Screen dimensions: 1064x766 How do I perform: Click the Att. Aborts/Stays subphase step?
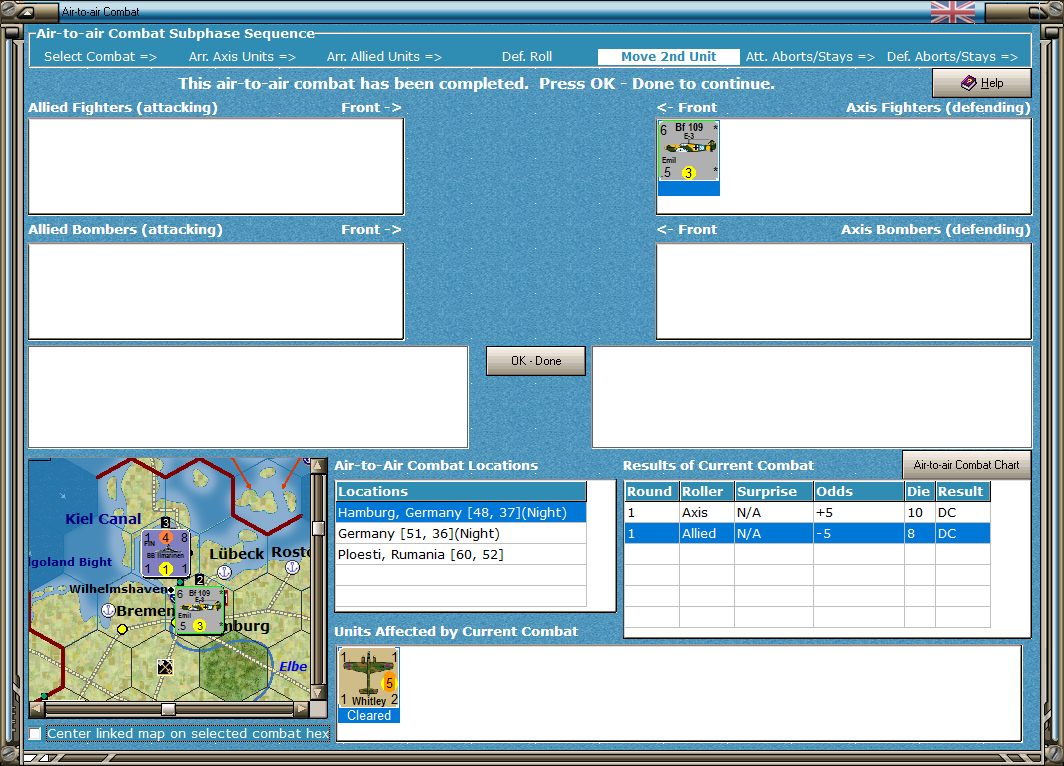(x=810, y=57)
